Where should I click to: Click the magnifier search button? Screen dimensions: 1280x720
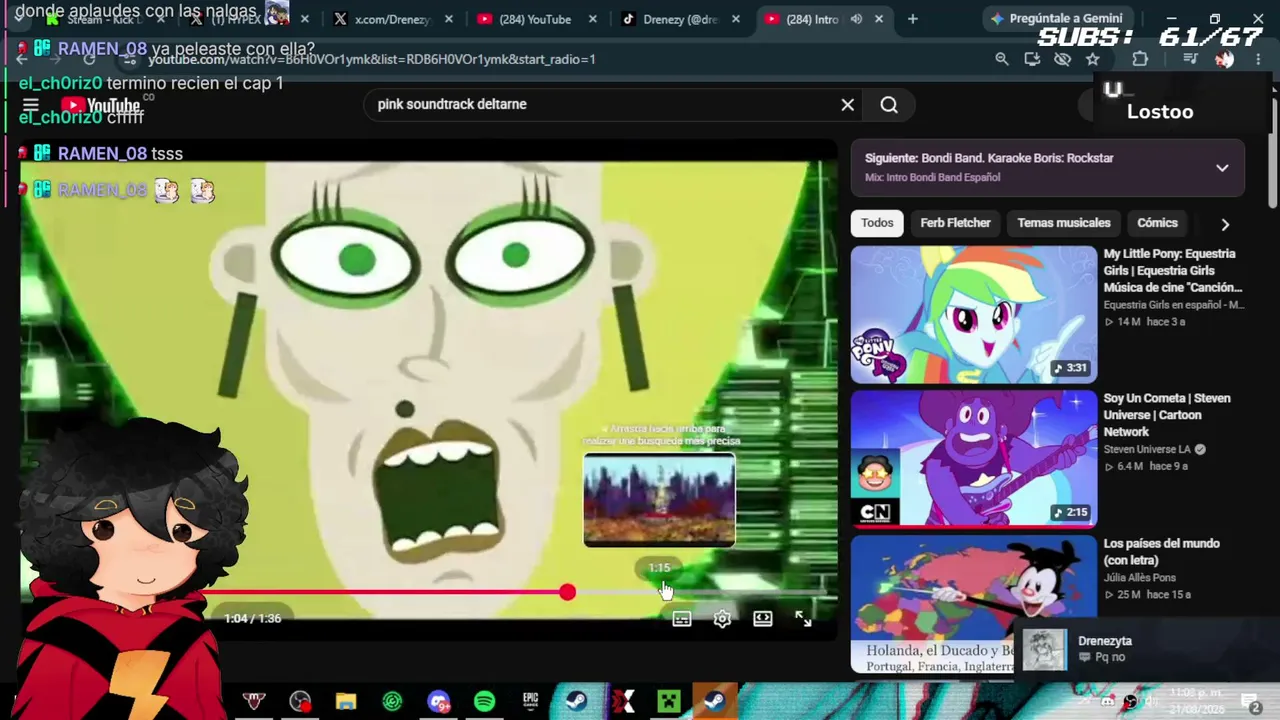889,104
